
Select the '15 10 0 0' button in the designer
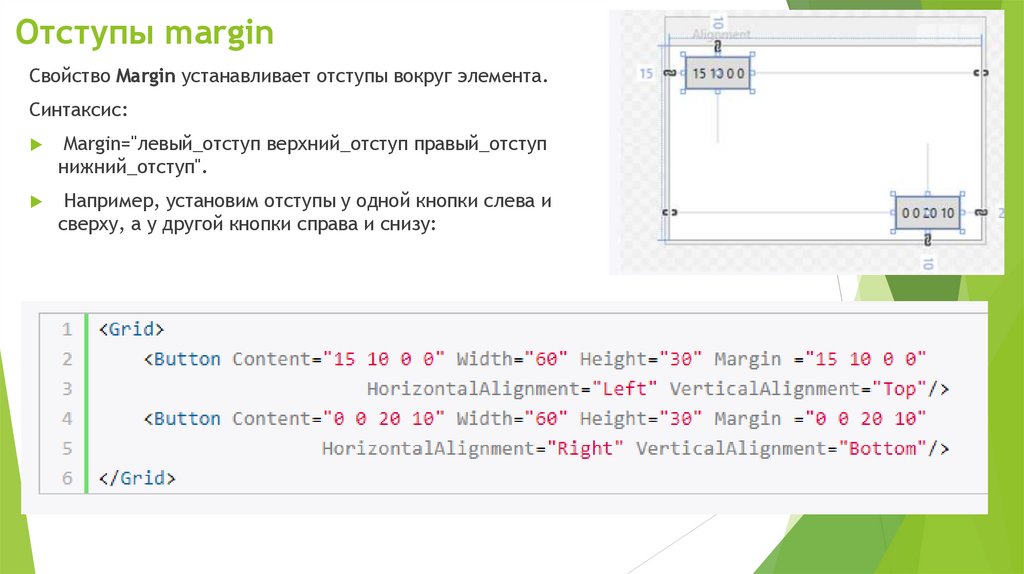point(718,73)
